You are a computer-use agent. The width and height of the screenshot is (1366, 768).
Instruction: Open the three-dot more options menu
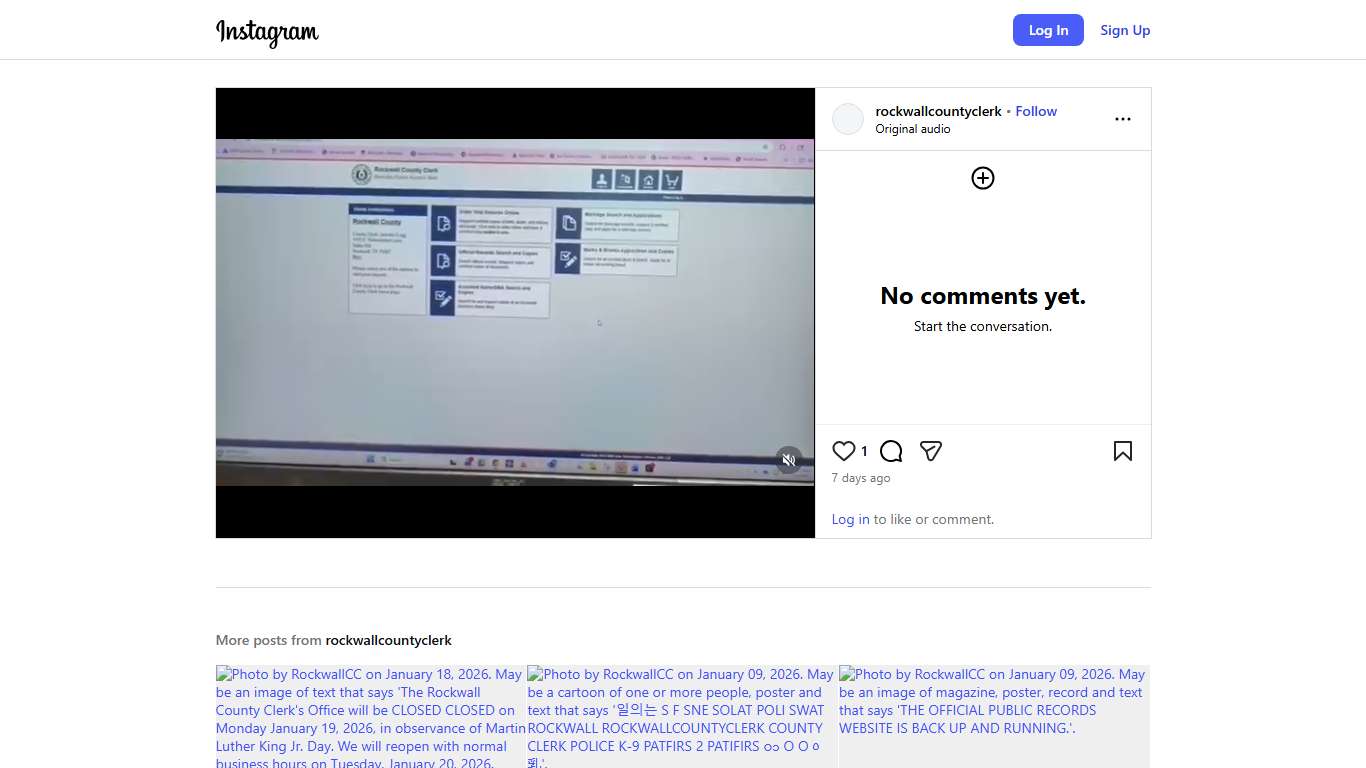click(x=1122, y=119)
